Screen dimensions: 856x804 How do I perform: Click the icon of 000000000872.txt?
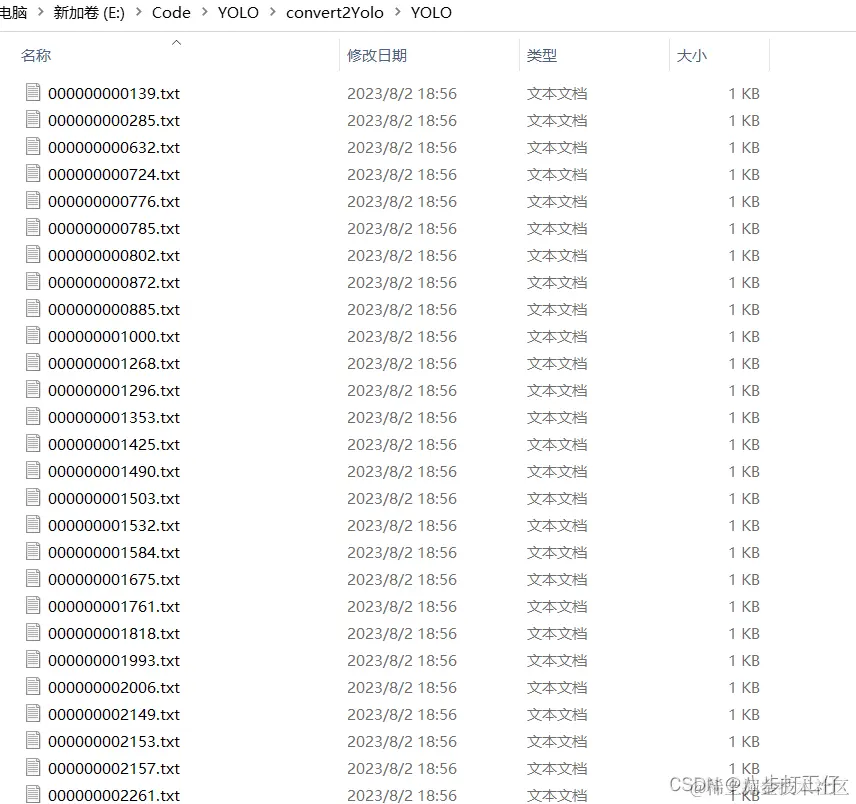pyautogui.click(x=33, y=281)
